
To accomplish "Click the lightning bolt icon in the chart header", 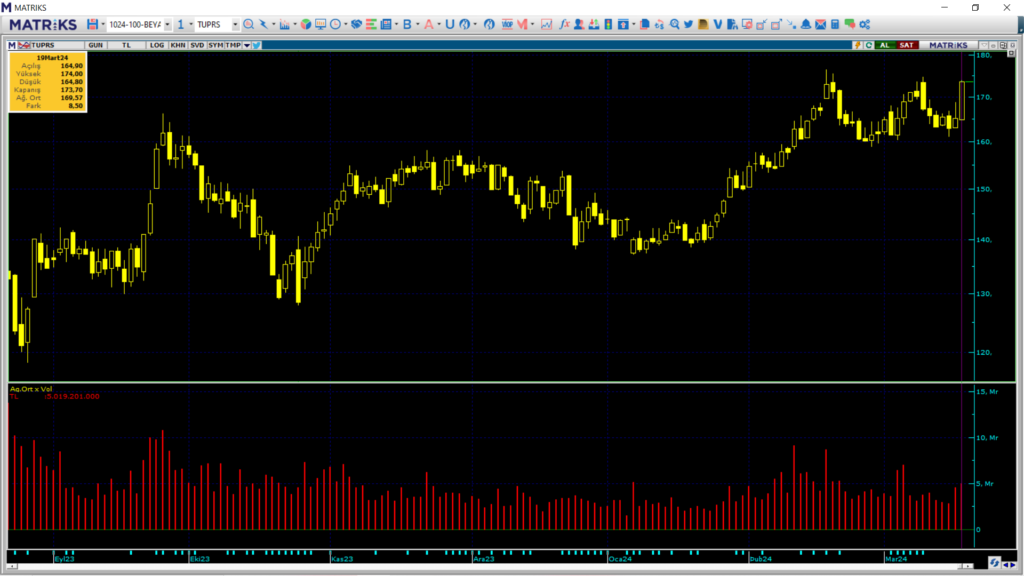I will pyautogui.click(x=857, y=45).
